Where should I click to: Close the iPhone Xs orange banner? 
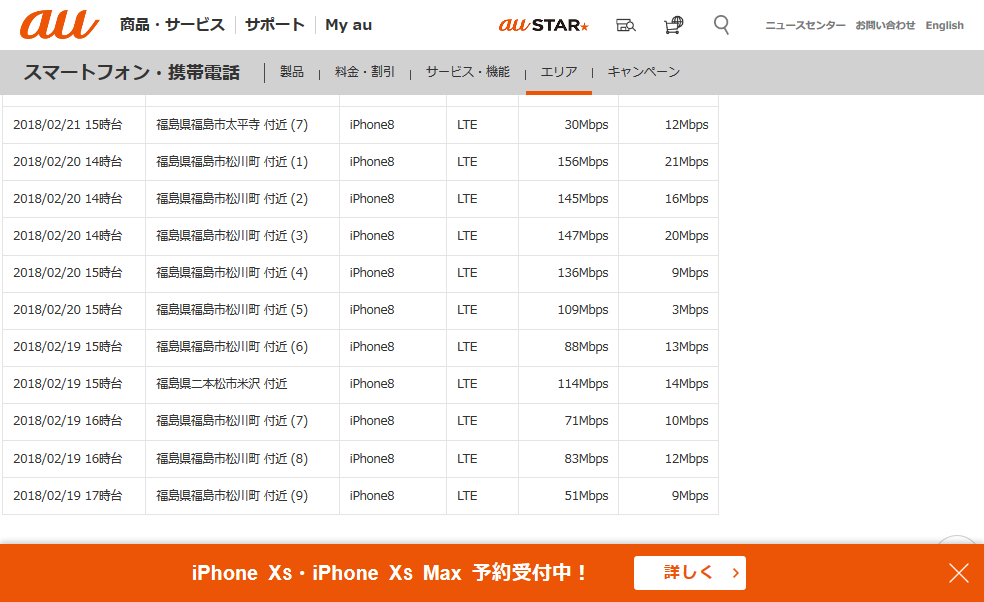pos(959,572)
